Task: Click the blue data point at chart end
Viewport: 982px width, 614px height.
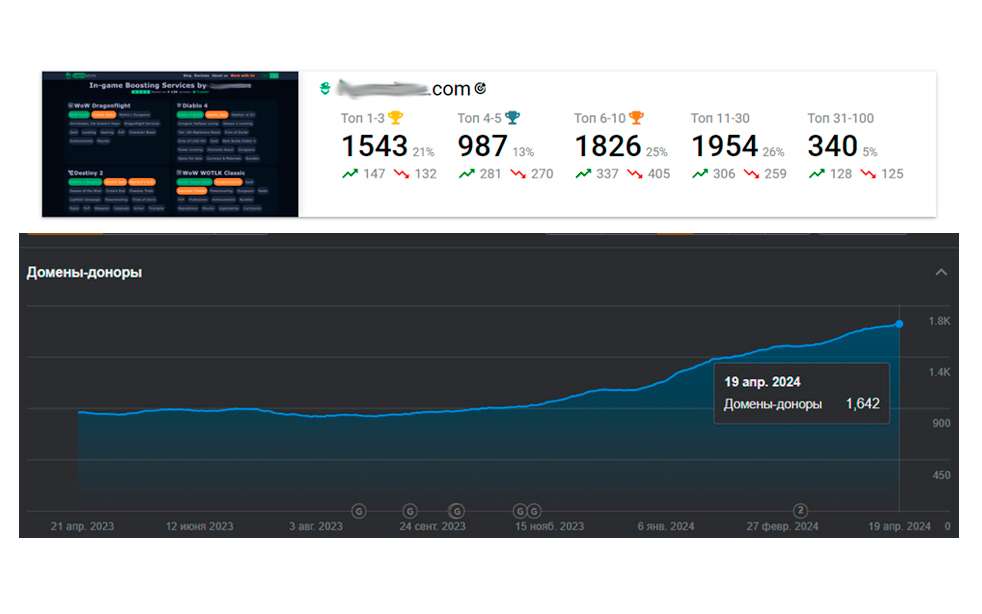Action: [899, 323]
